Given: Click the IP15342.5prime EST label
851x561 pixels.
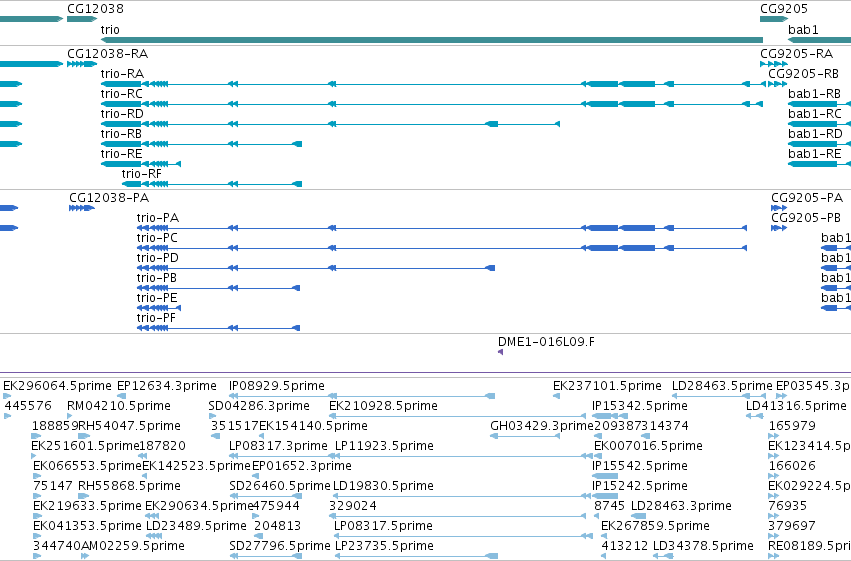Looking at the screenshot, I should [x=640, y=406].
